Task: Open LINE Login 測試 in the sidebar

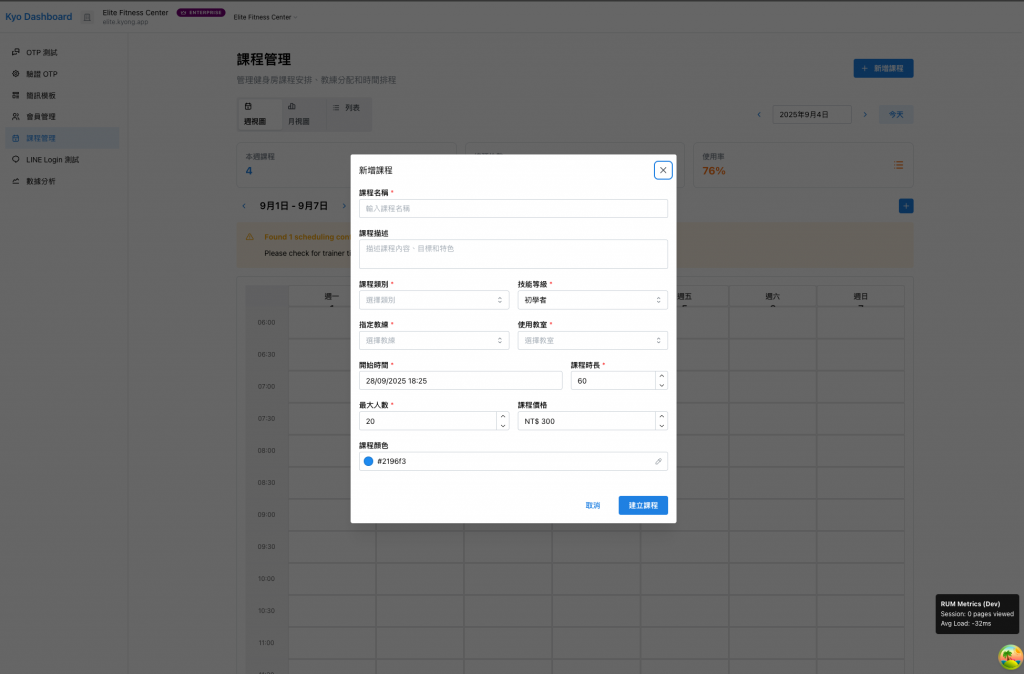Action: coord(62,159)
